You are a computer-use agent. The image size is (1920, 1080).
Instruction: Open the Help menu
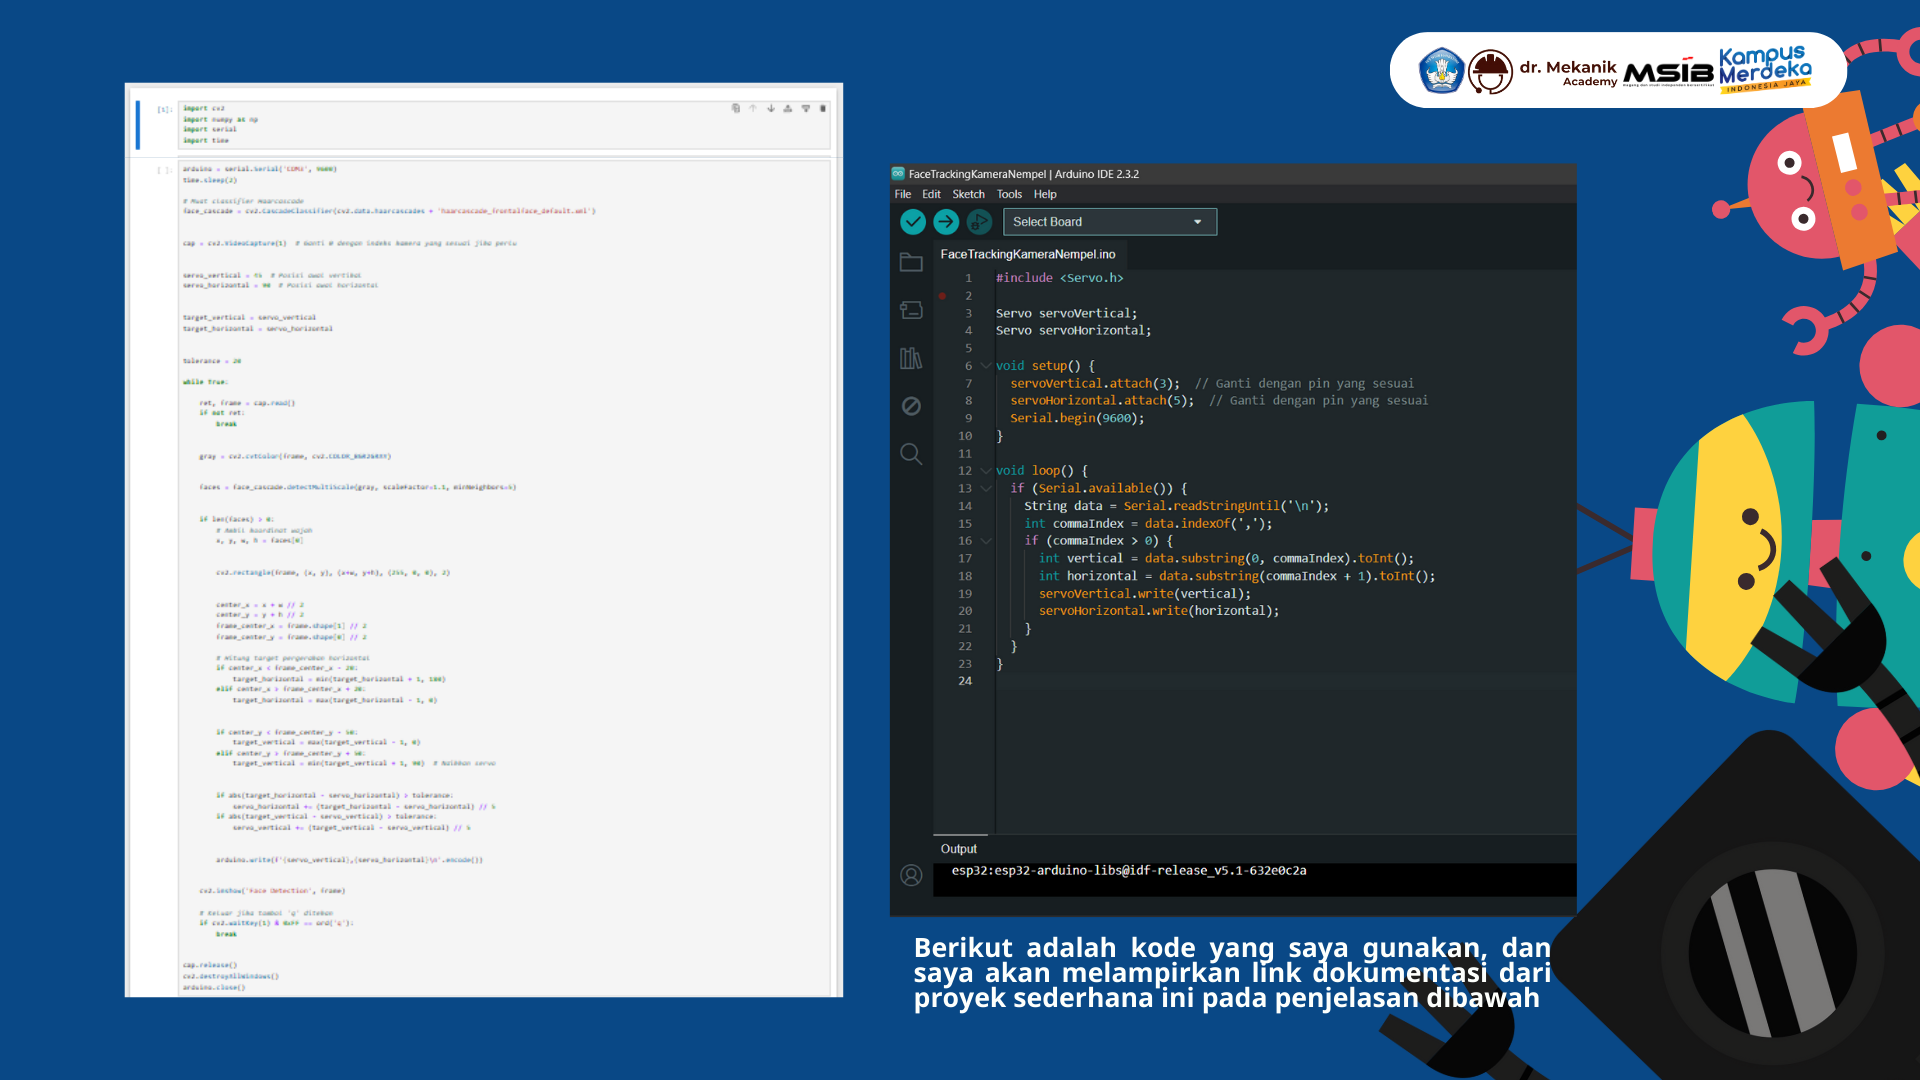pyautogui.click(x=1045, y=194)
